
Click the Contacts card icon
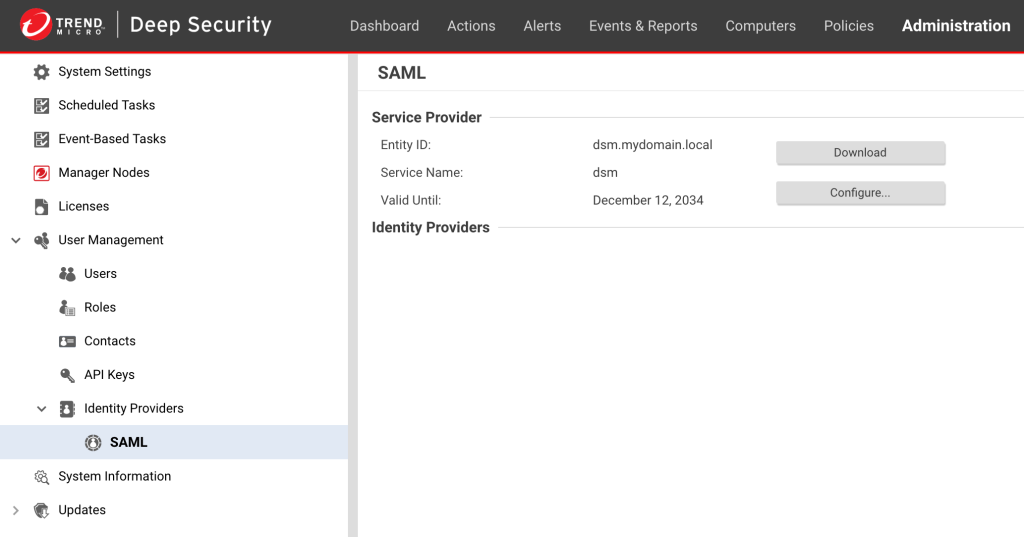(67, 341)
